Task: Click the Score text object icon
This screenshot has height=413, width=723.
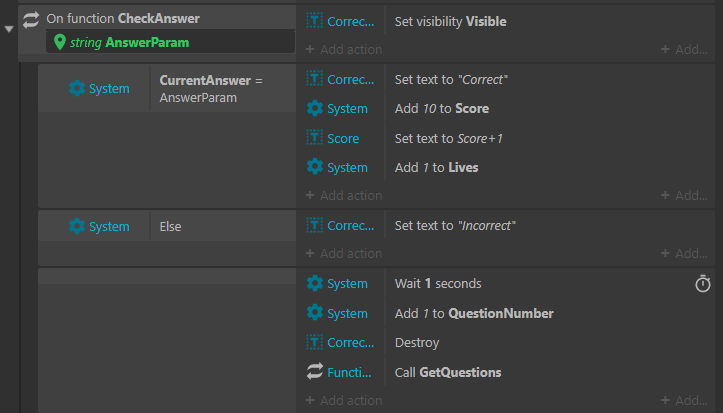Action: pos(314,138)
